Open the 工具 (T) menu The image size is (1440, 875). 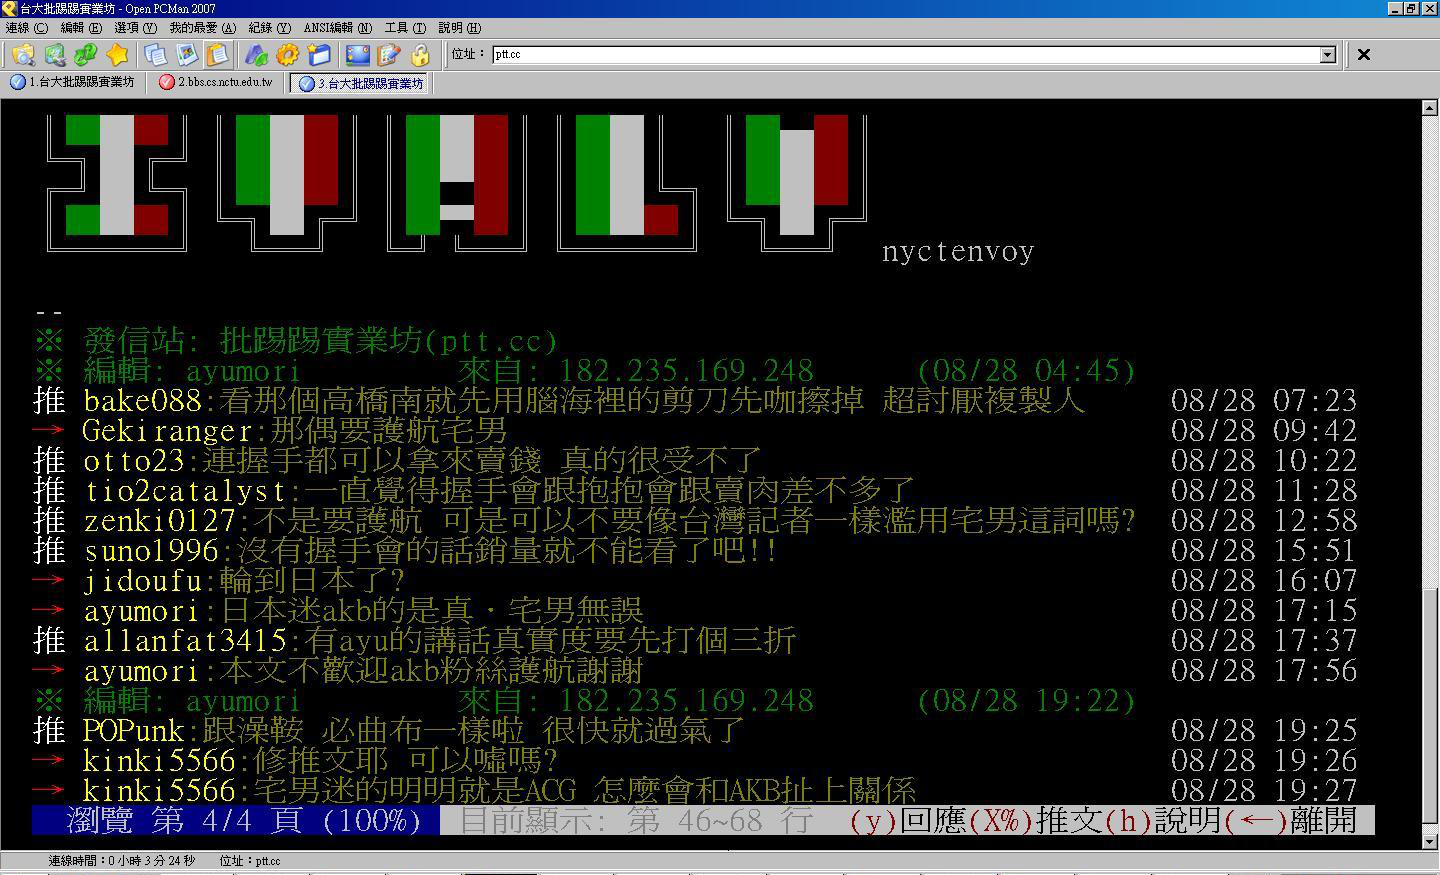click(405, 28)
